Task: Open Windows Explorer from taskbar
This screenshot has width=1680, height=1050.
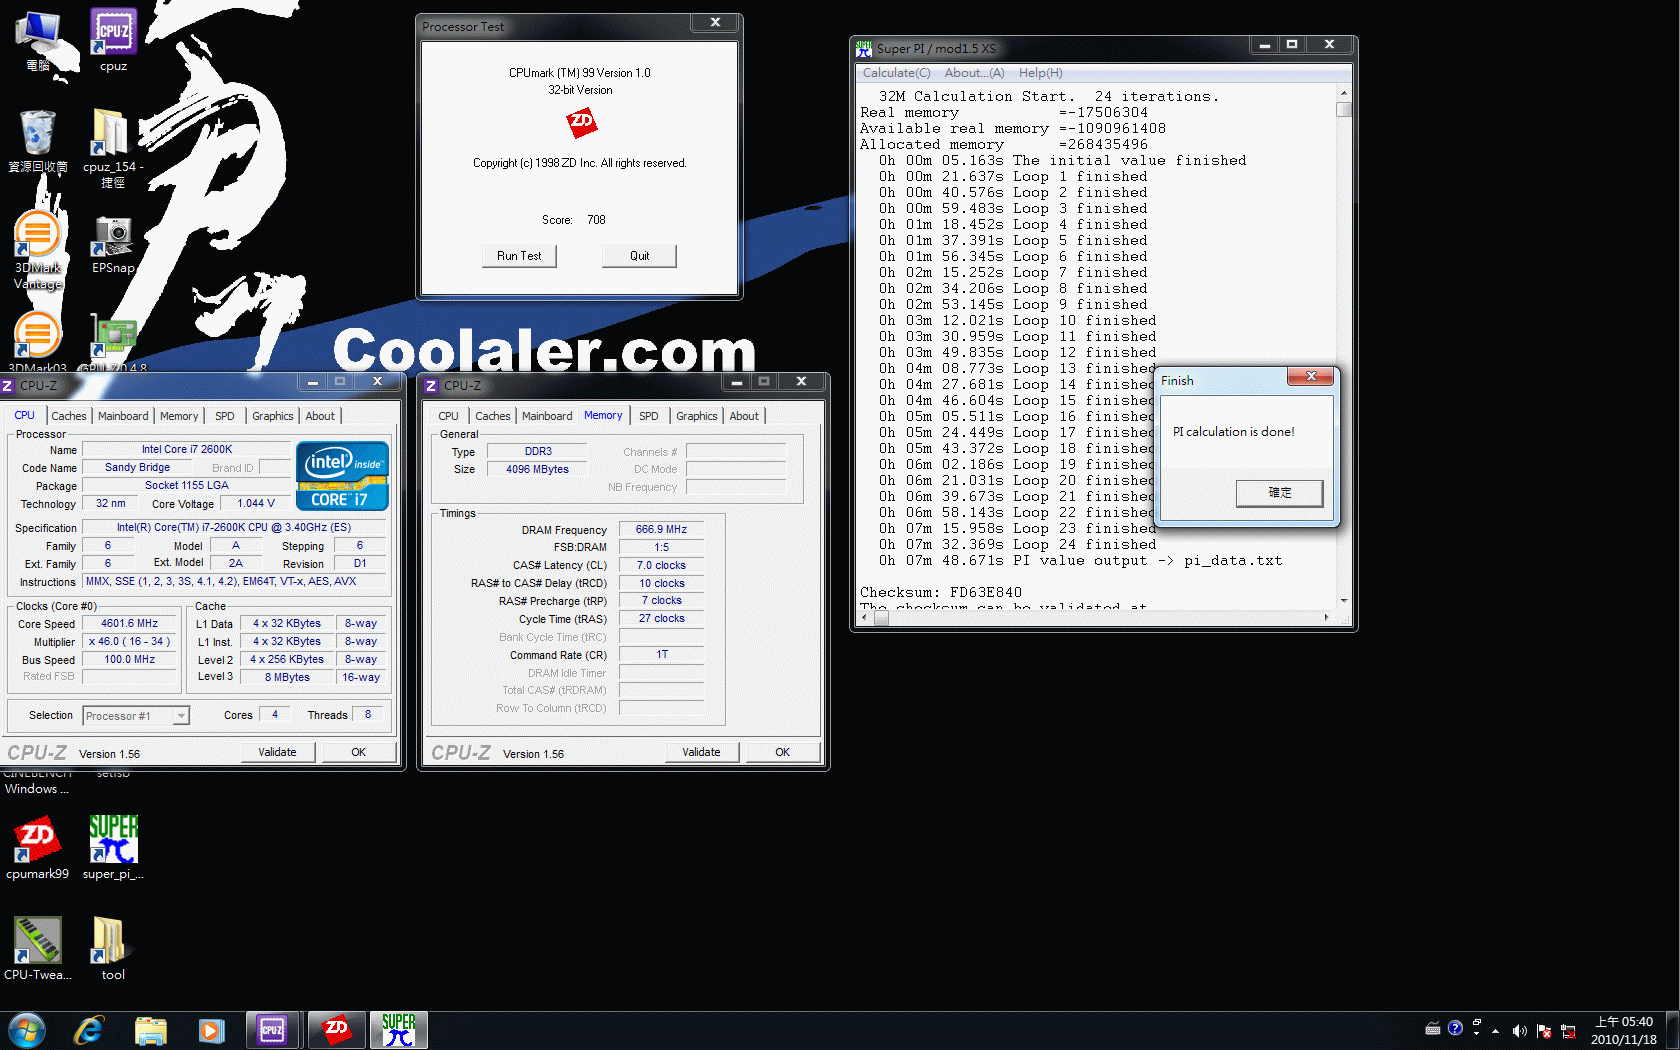Action: click(x=151, y=1030)
